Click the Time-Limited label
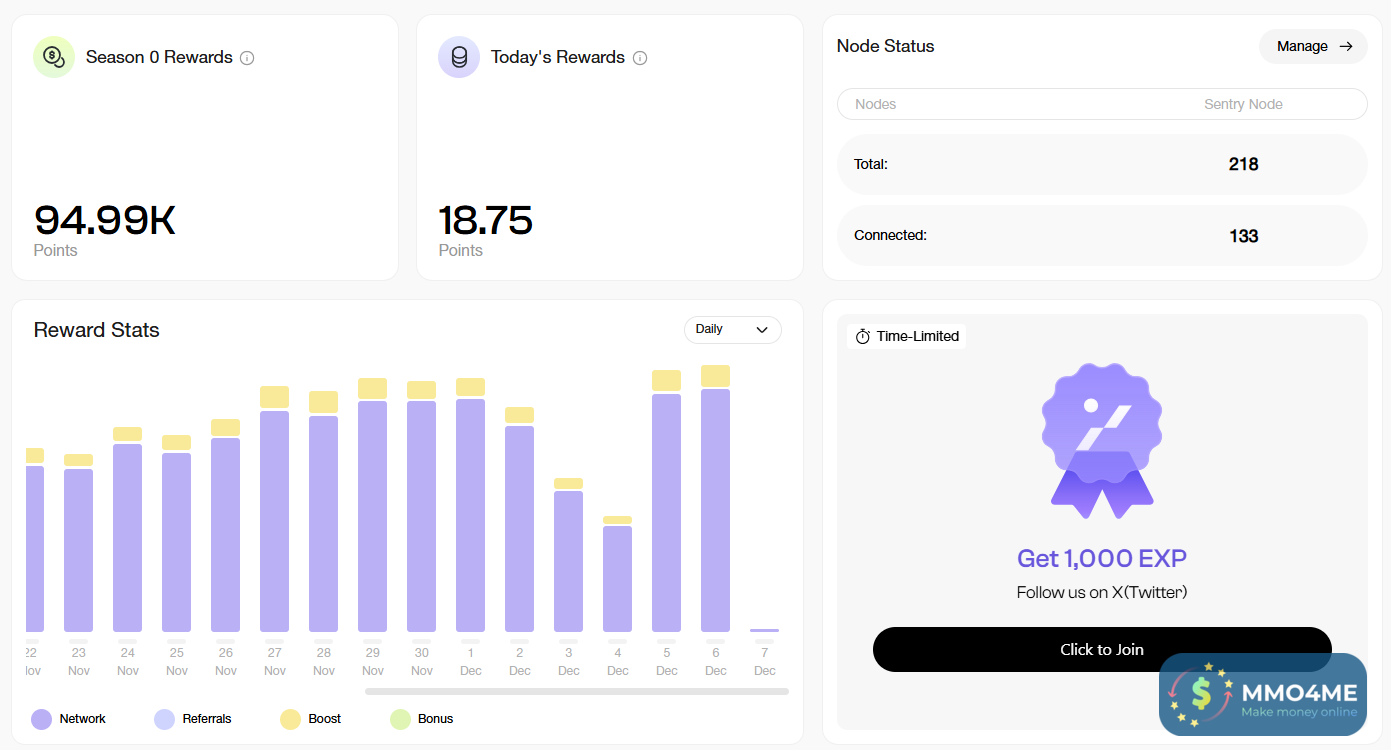Screen dimensions: 1391x750 (x=918, y=336)
